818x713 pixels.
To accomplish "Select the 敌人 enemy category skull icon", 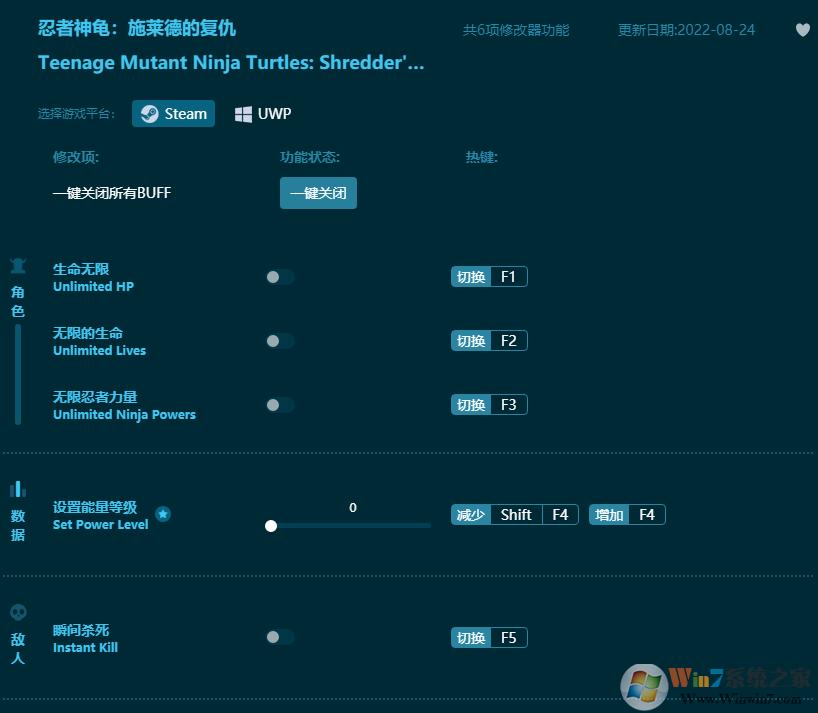I will coord(17,612).
